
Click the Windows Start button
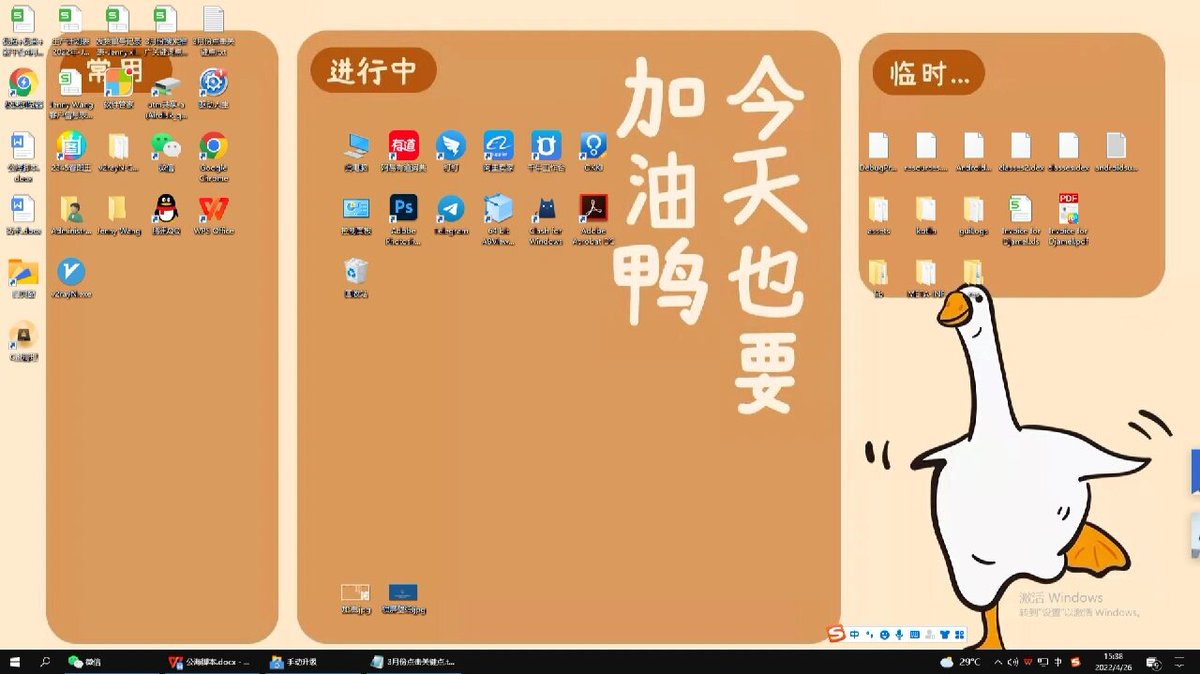(15, 662)
